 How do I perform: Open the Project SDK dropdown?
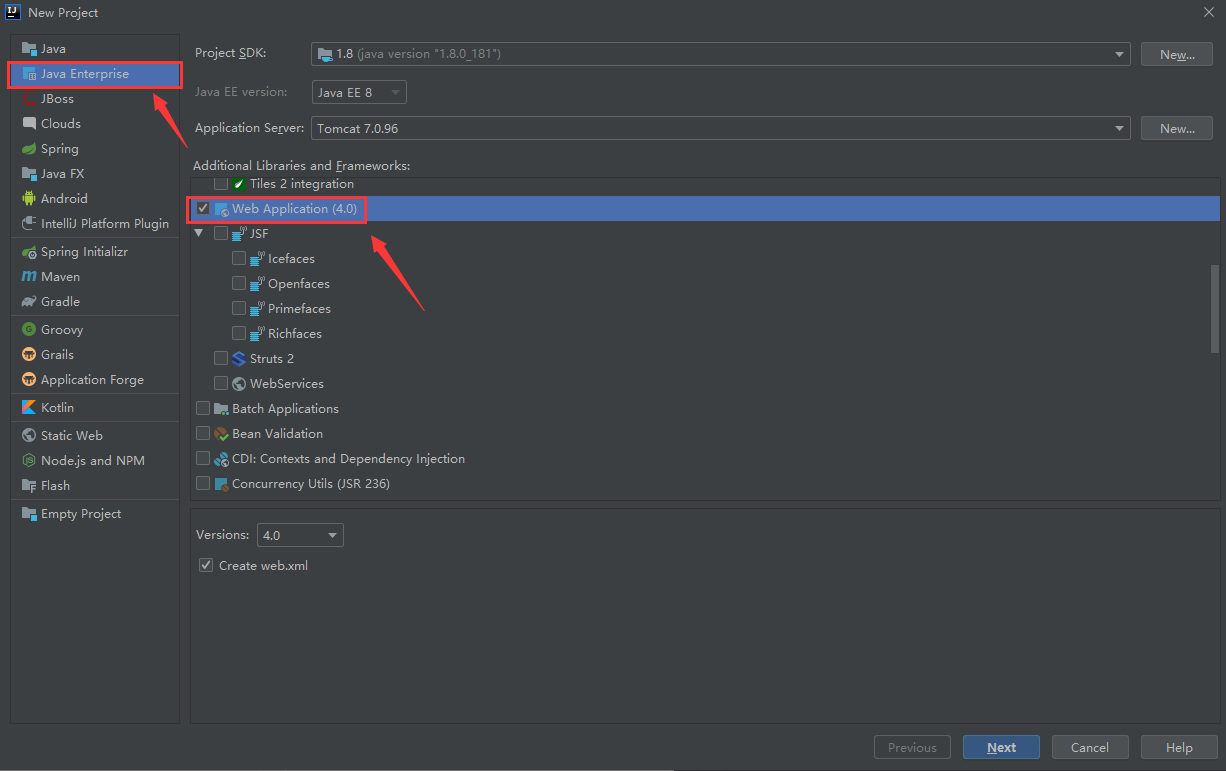point(721,54)
